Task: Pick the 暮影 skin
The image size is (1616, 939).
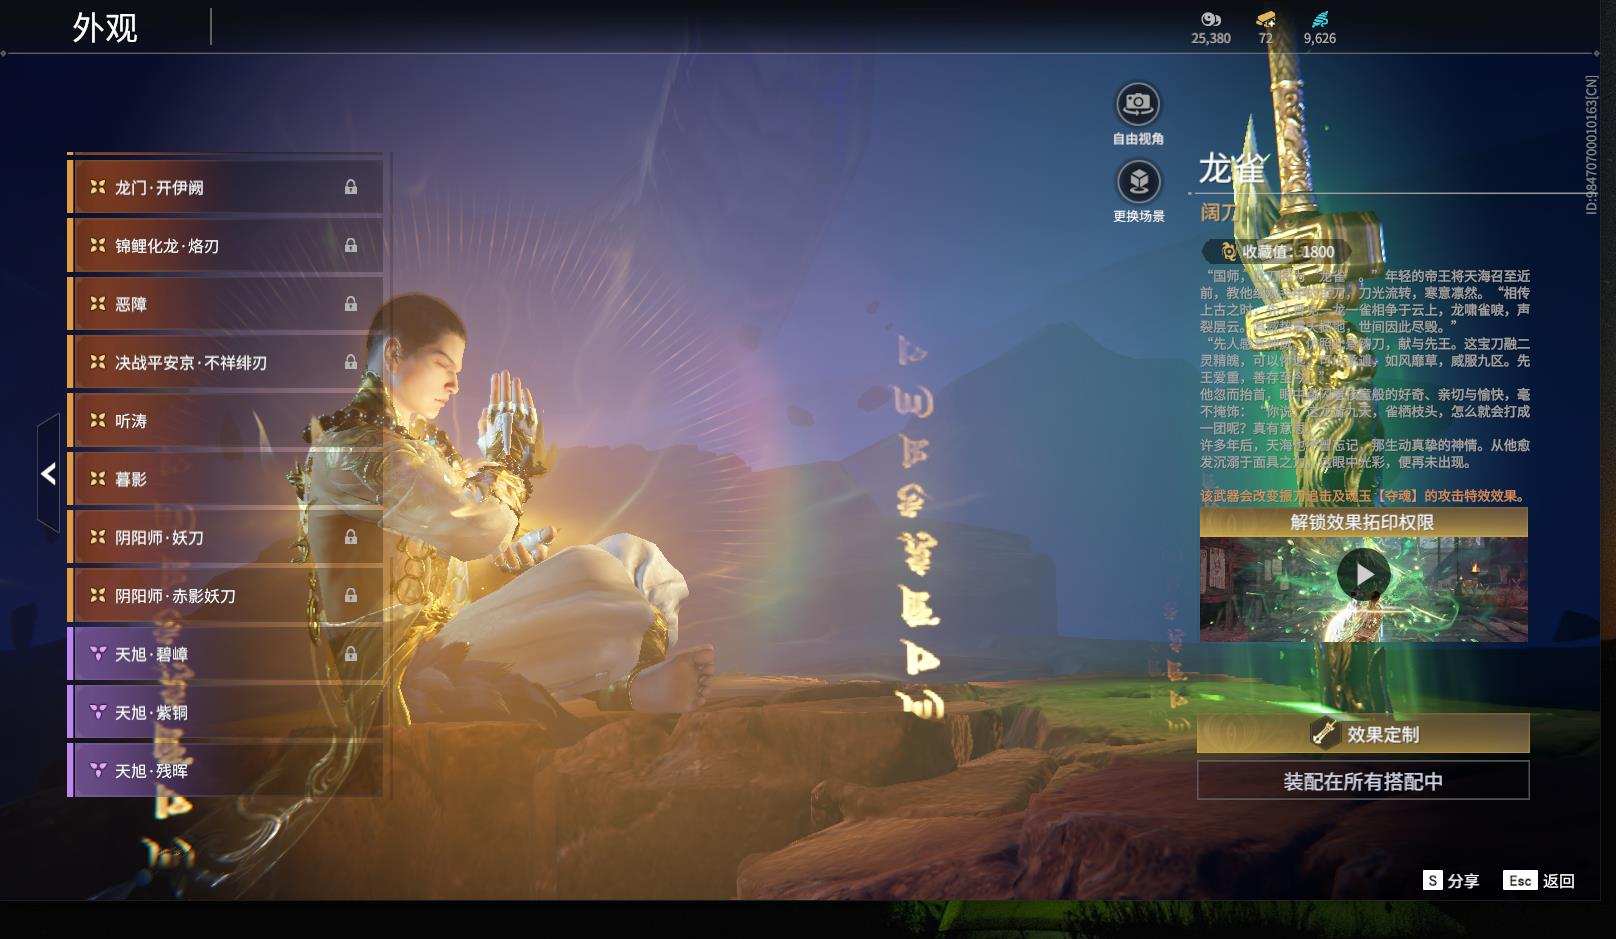Action: [x=225, y=478]
